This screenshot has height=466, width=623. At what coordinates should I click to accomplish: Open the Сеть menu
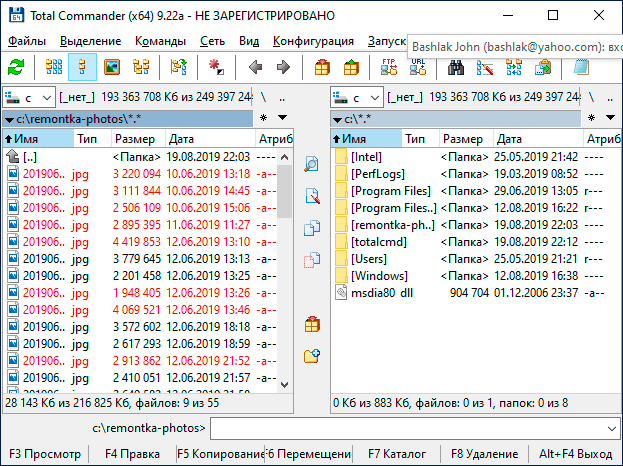click(212, 41)
